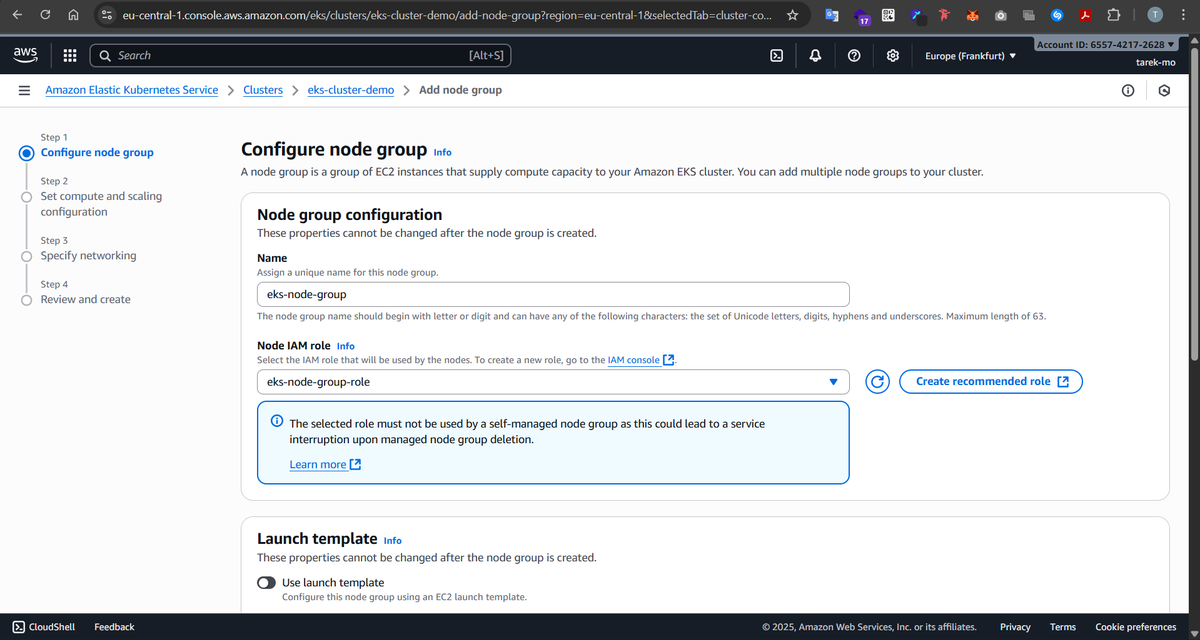Open Info link beside Configure node group

pos(442,152)
